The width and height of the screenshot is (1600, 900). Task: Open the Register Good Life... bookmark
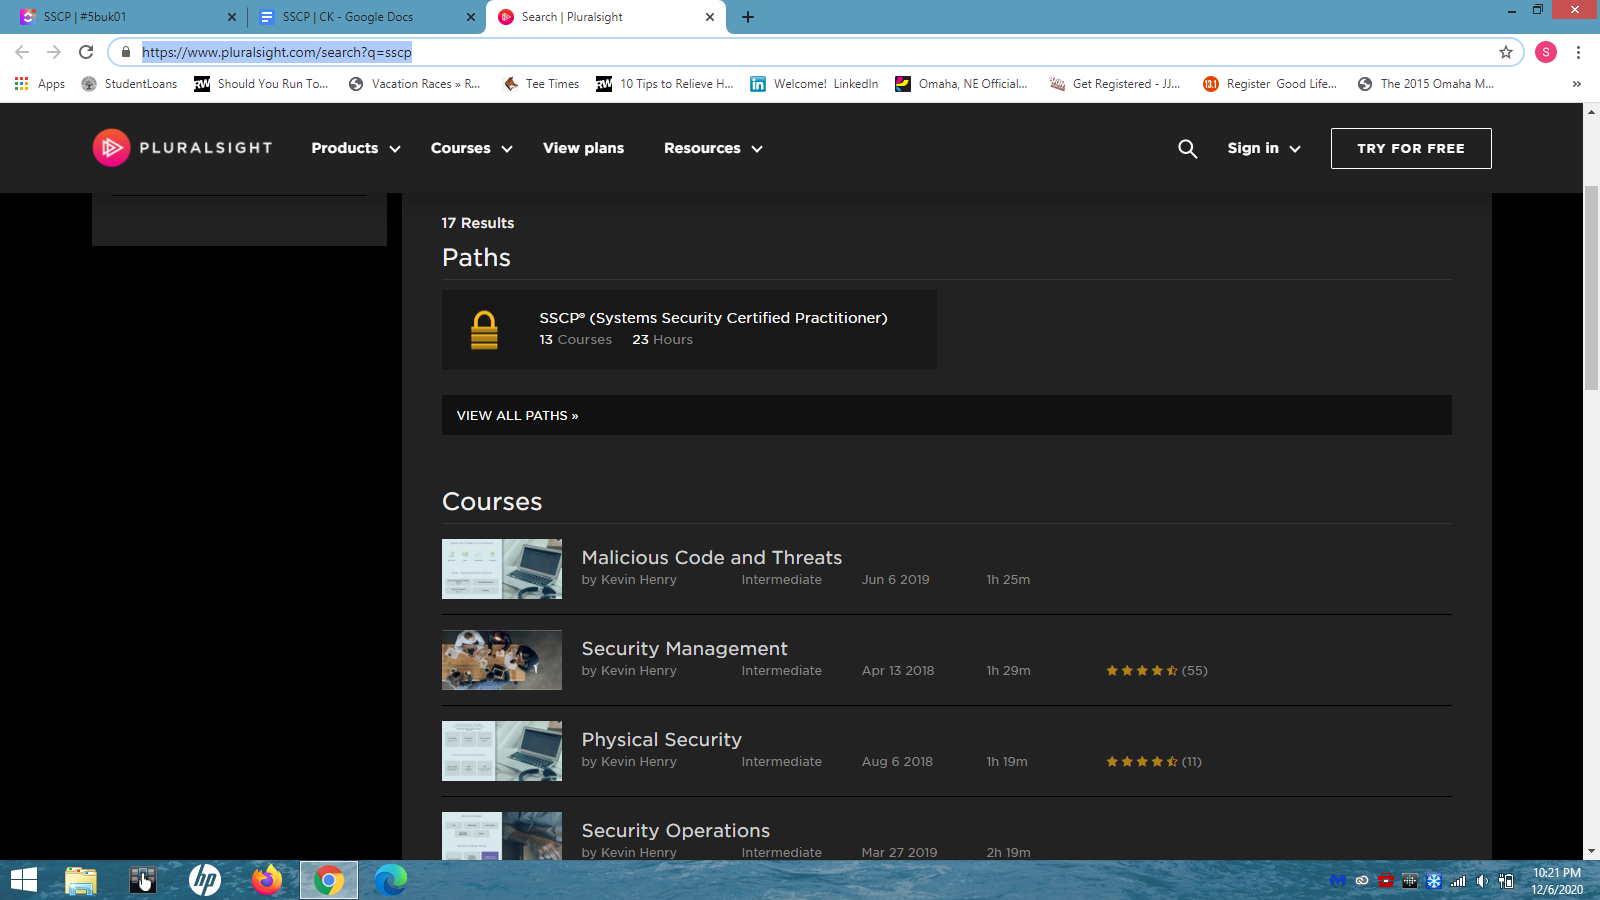(x=1270, y=84)
